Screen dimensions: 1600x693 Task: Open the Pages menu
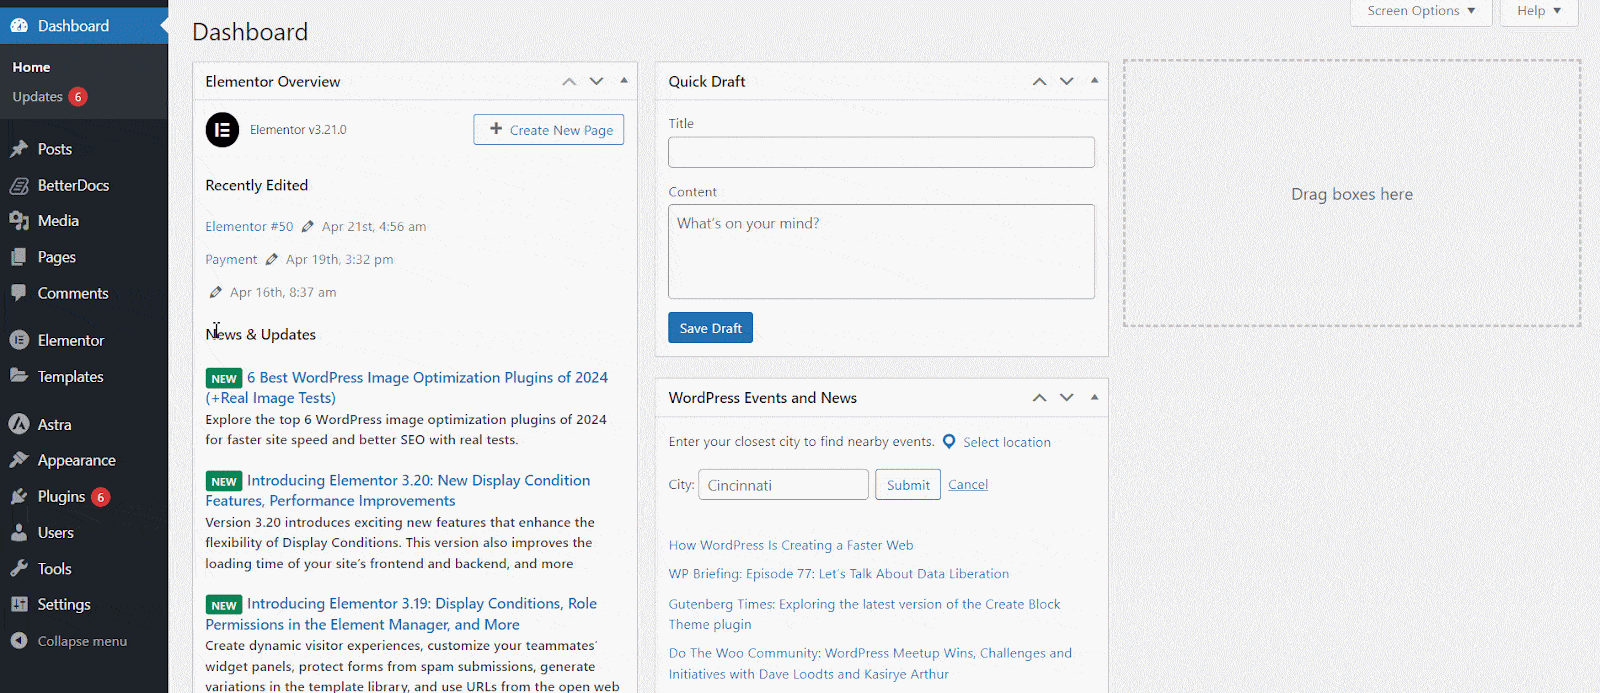(x=57, y=257)
